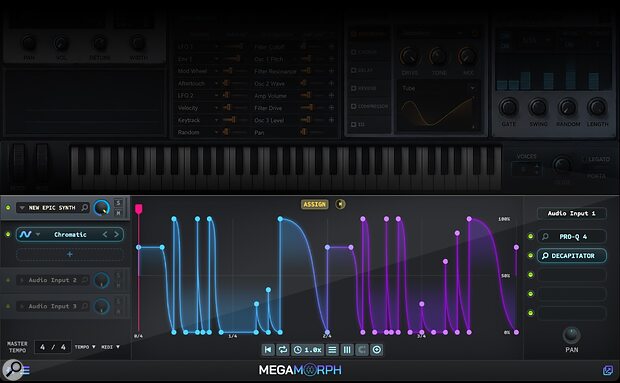
Task: Click the speaker icon beside ASSIGN
Action: (x=340, y=204)
